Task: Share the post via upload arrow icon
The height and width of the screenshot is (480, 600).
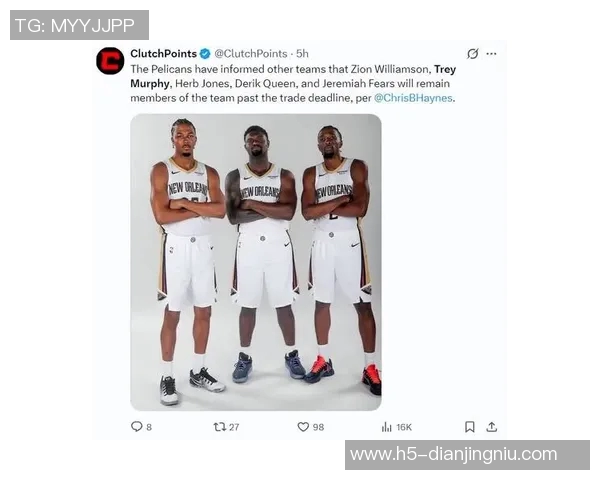Action: [x=492, y=427]
